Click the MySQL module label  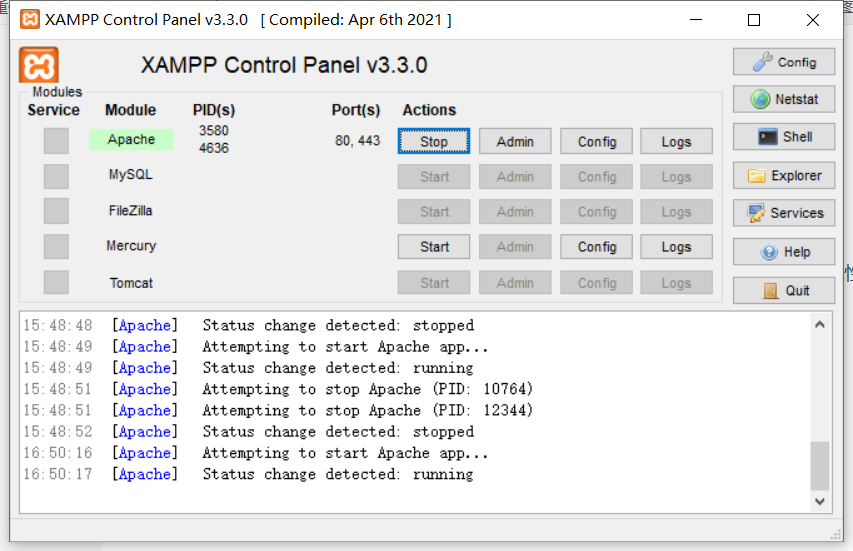point(131,175)
